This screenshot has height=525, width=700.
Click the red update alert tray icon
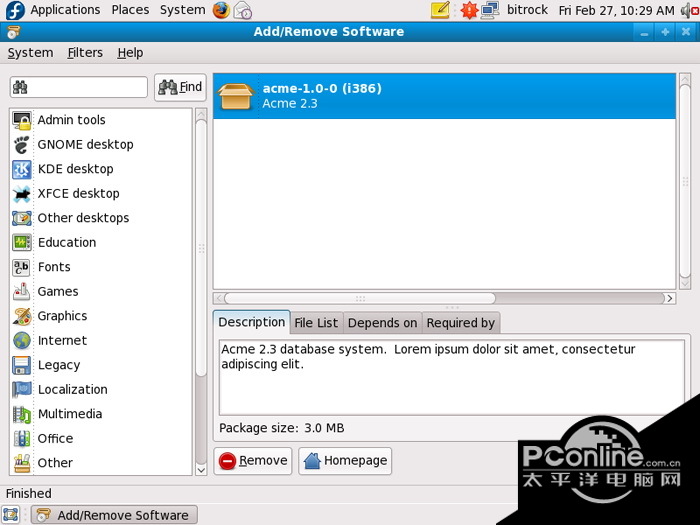(469, 10)
